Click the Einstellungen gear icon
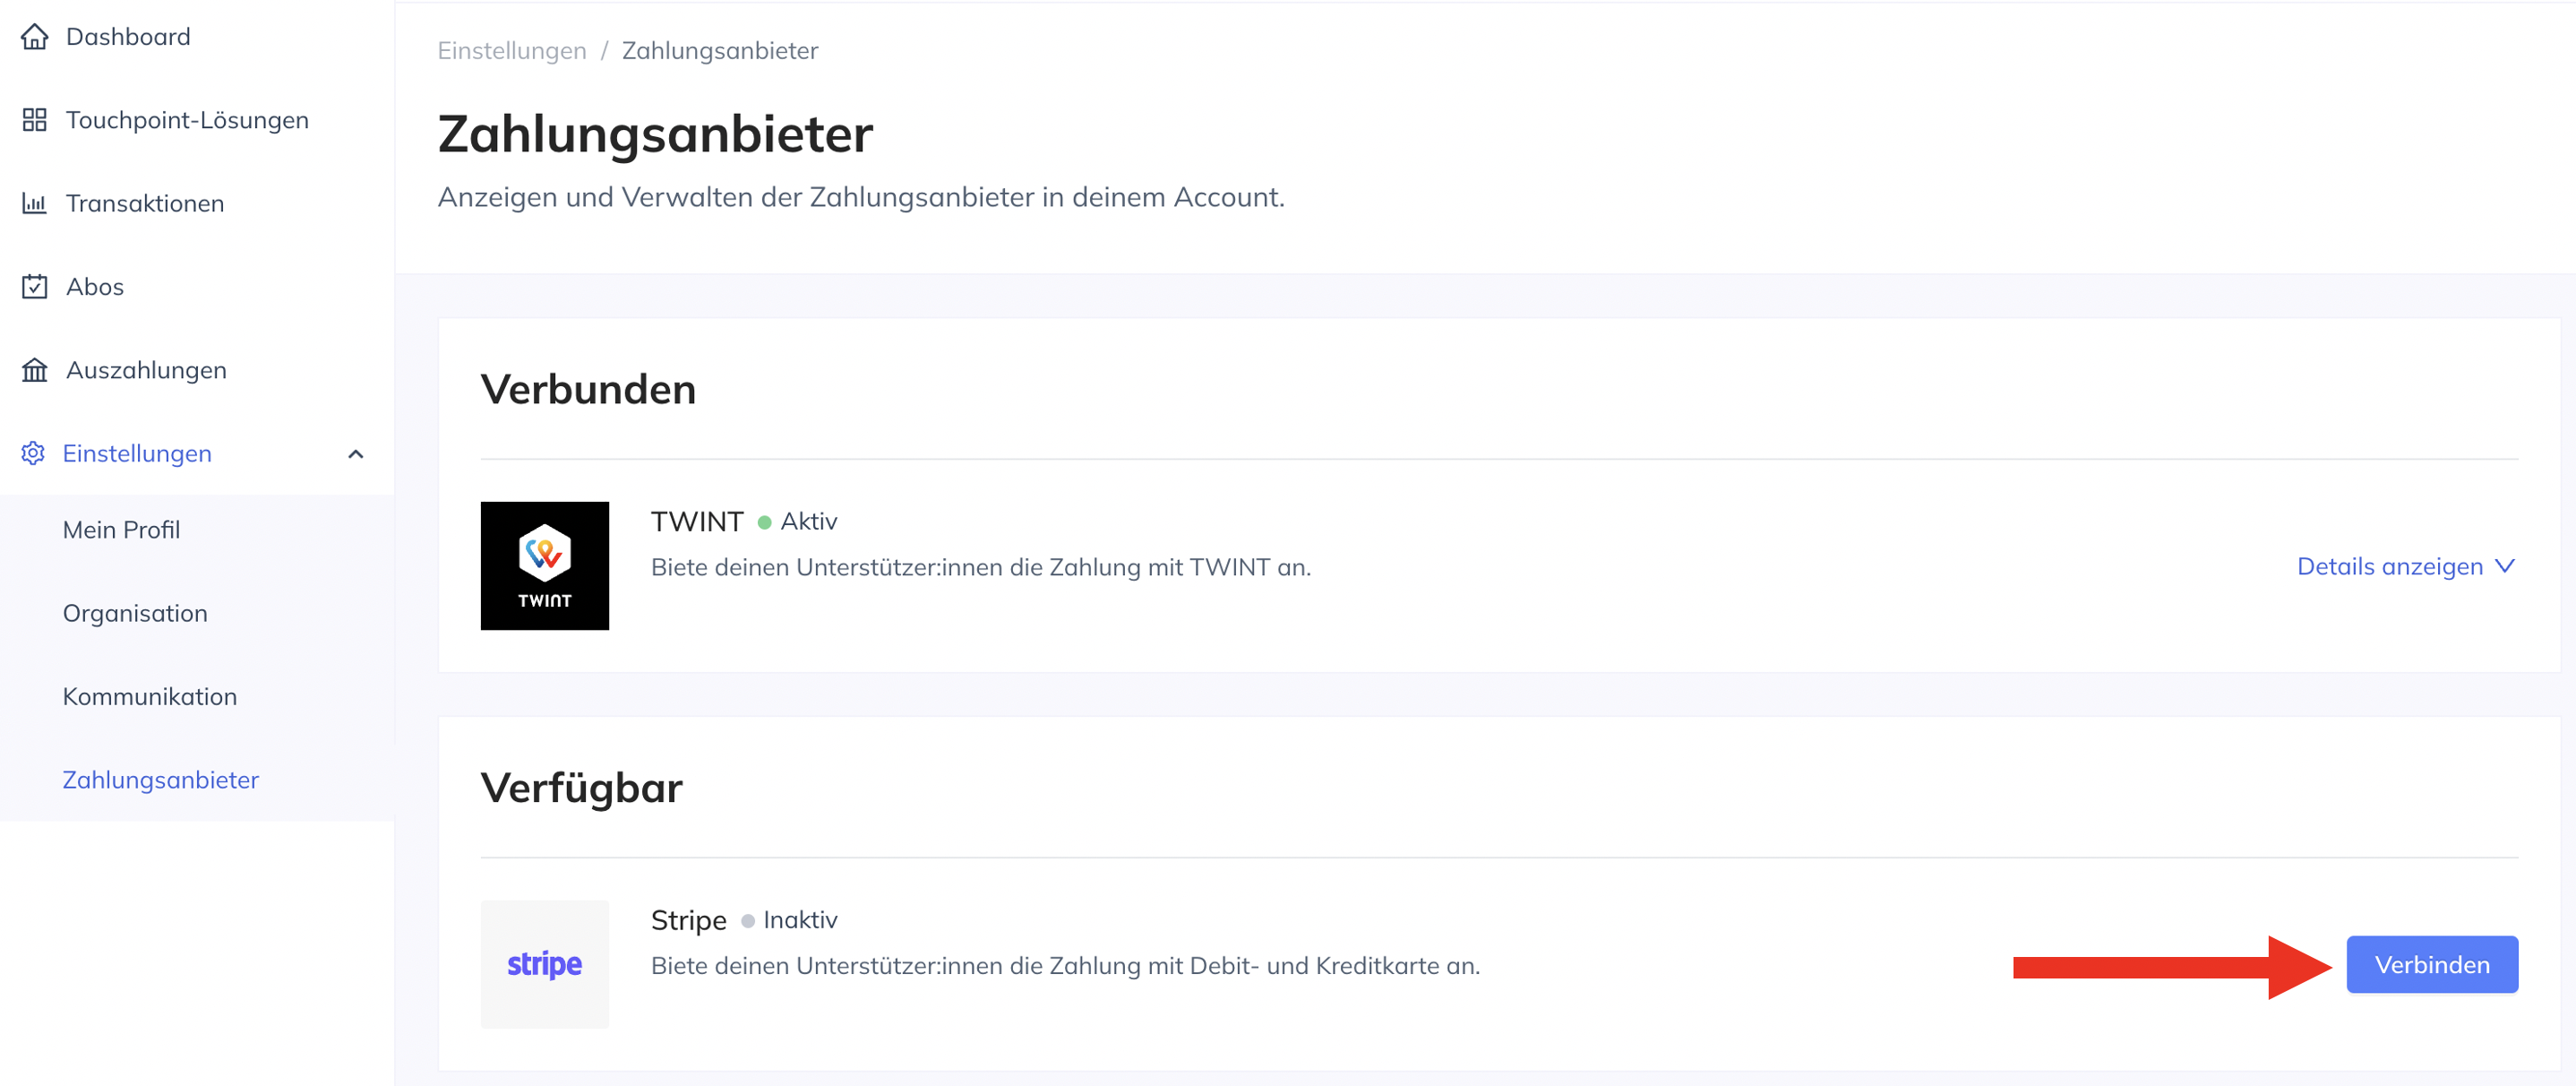This screenshot has height=1086, width=2576. [x=33, y=454]
